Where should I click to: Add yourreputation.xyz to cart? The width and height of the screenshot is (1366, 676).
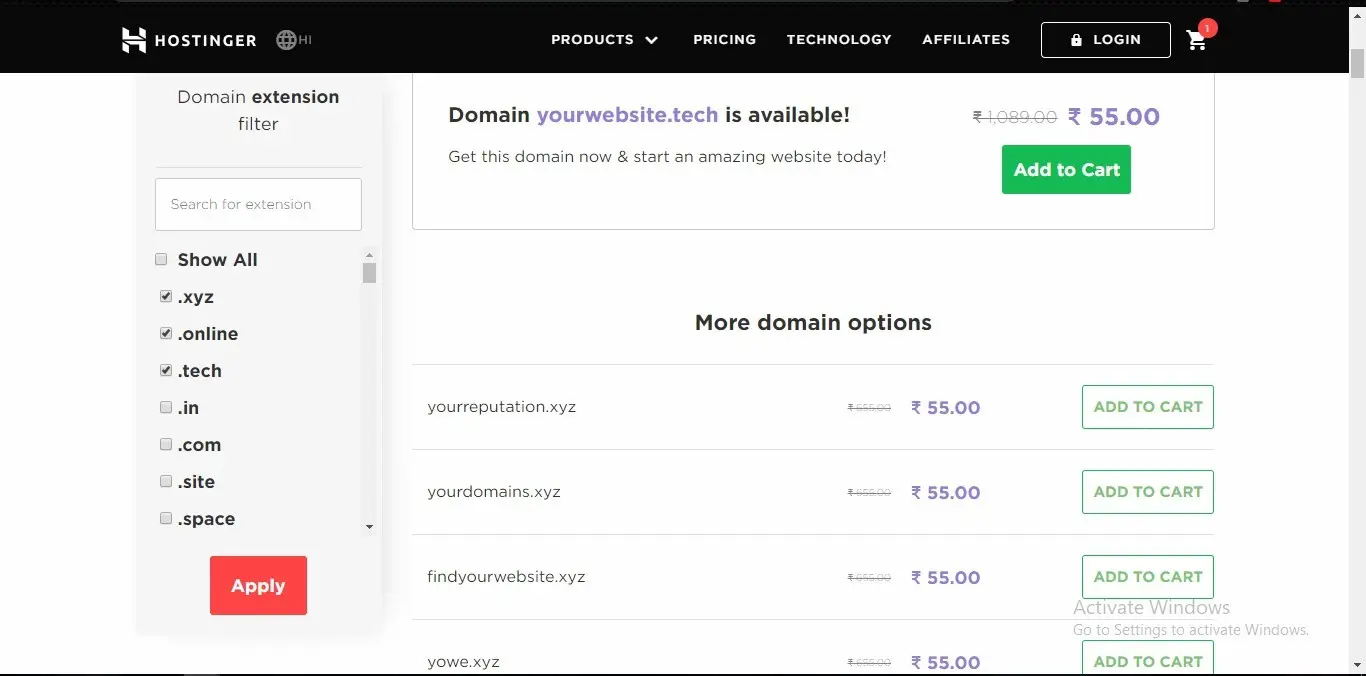pos(1147,407)
